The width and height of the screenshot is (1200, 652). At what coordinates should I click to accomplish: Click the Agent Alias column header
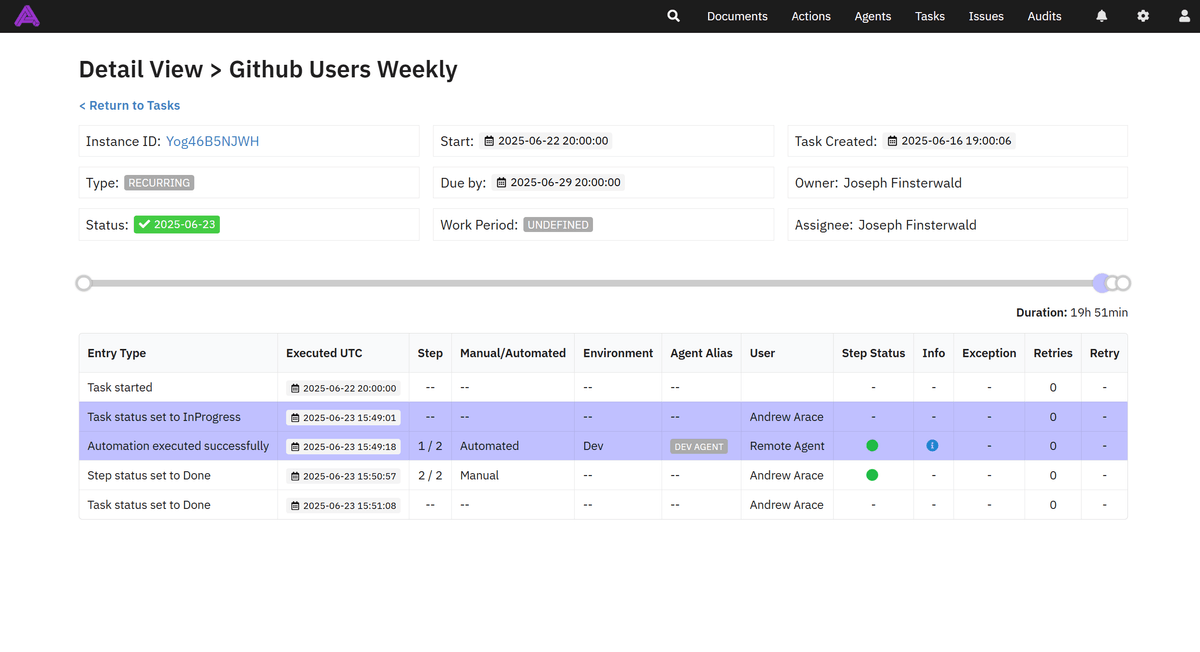tap(701, 353)
